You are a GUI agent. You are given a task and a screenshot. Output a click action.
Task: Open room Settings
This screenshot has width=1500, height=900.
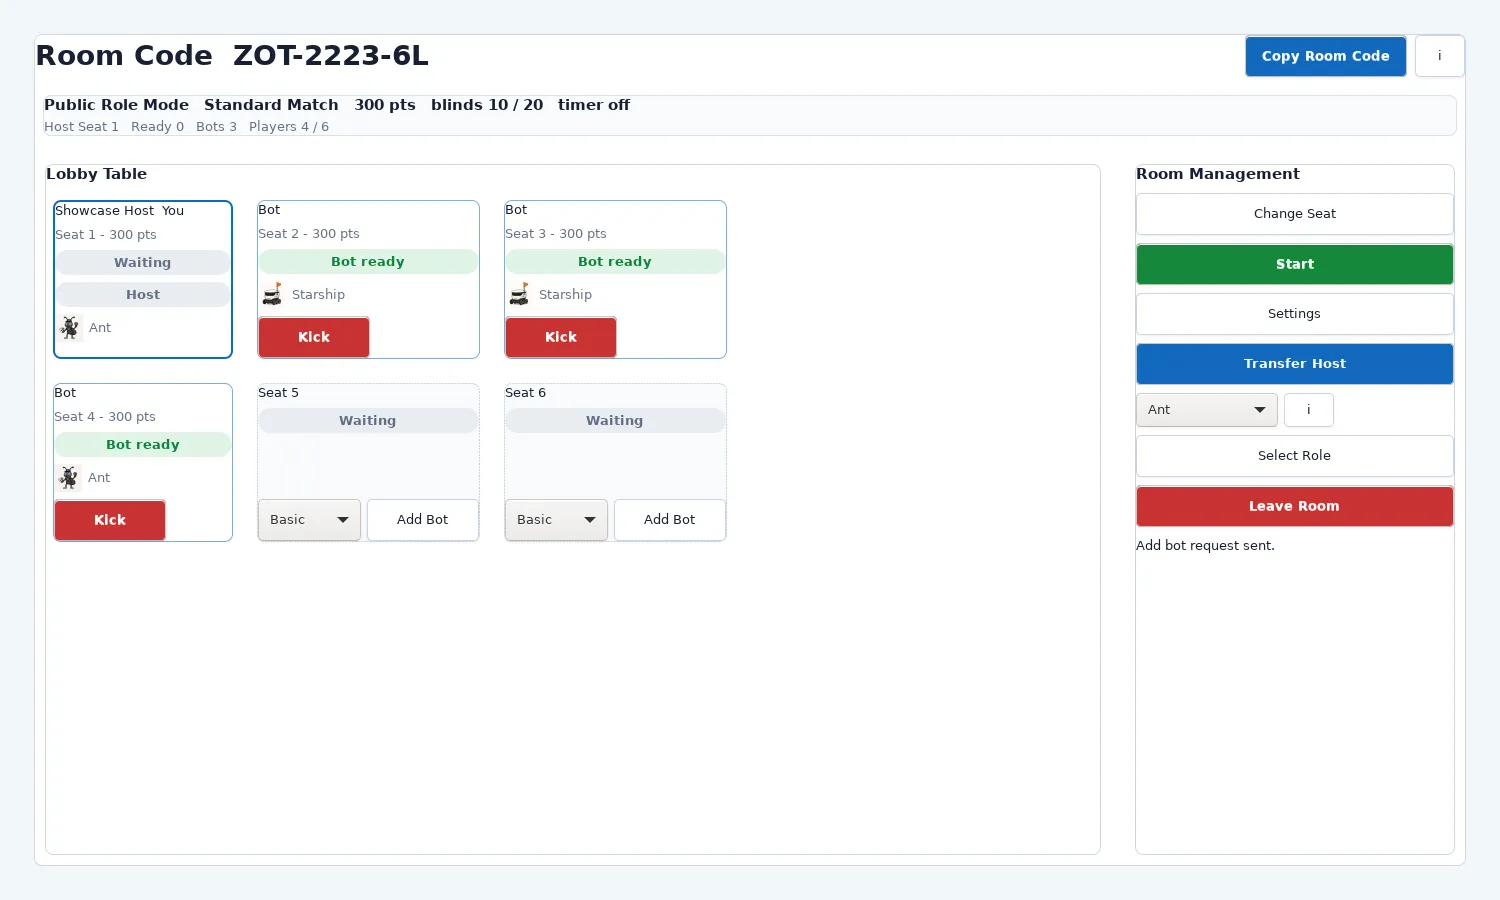point(1295,314)
